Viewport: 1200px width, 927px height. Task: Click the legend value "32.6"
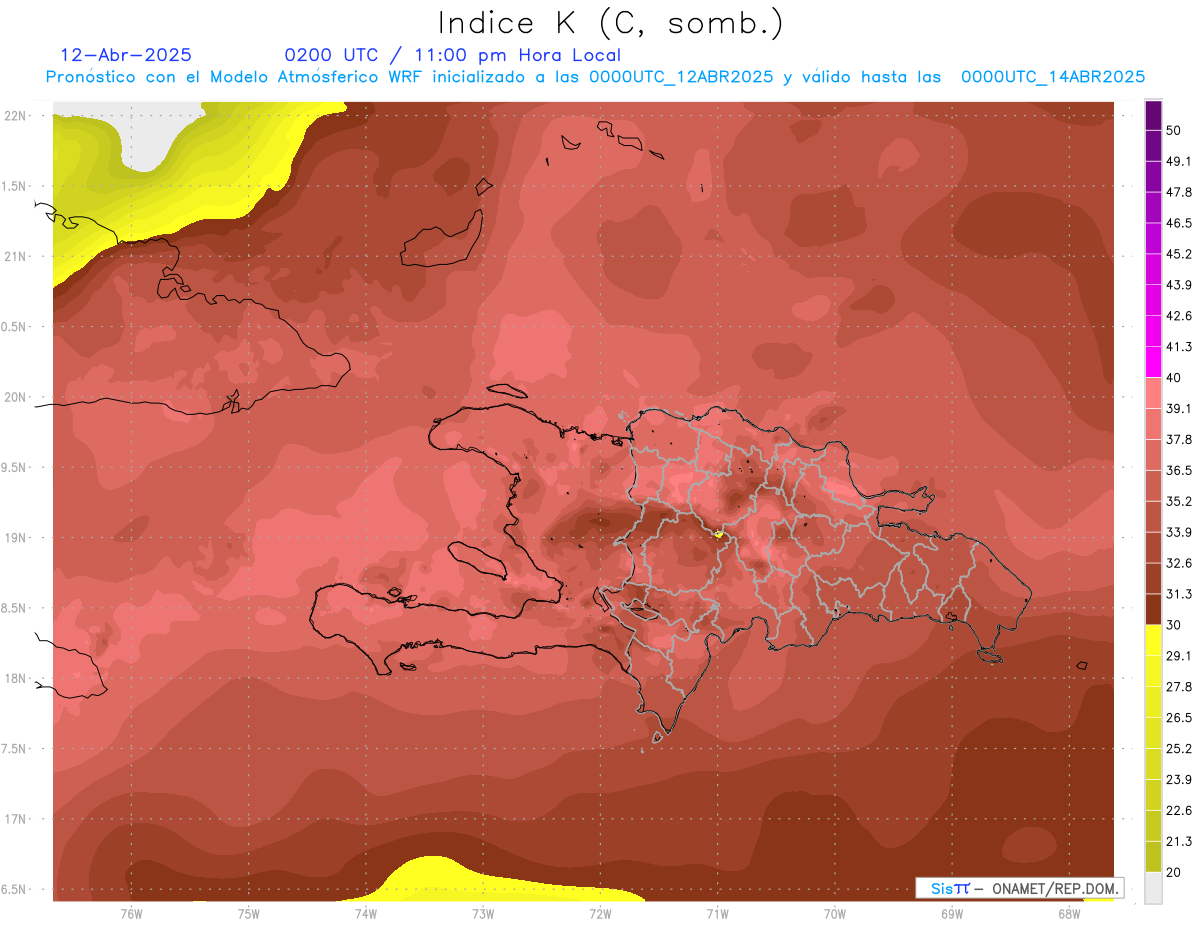(1179, 563)
